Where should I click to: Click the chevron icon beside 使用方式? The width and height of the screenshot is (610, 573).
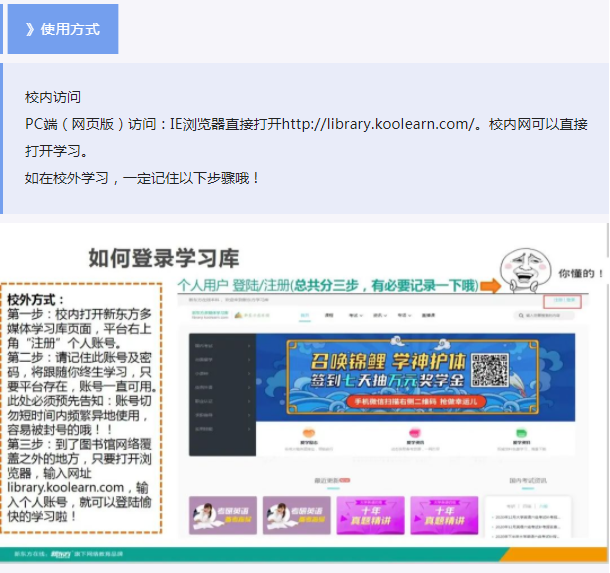(x=29, y=29)
